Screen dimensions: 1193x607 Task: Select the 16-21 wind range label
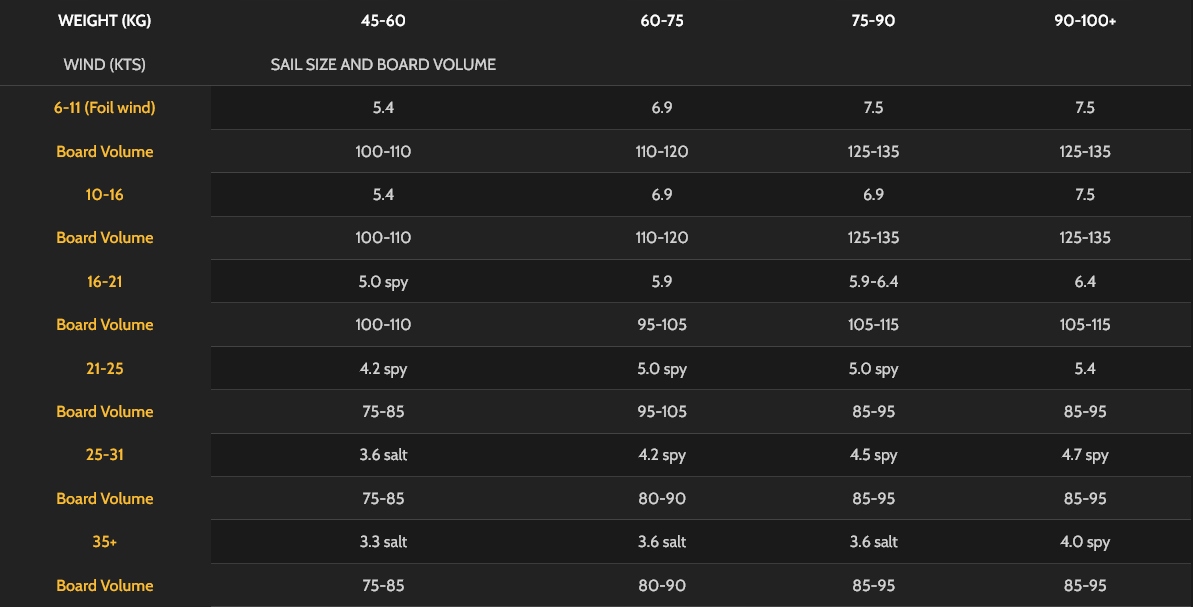pyautogui.click(x=104, y=282)
